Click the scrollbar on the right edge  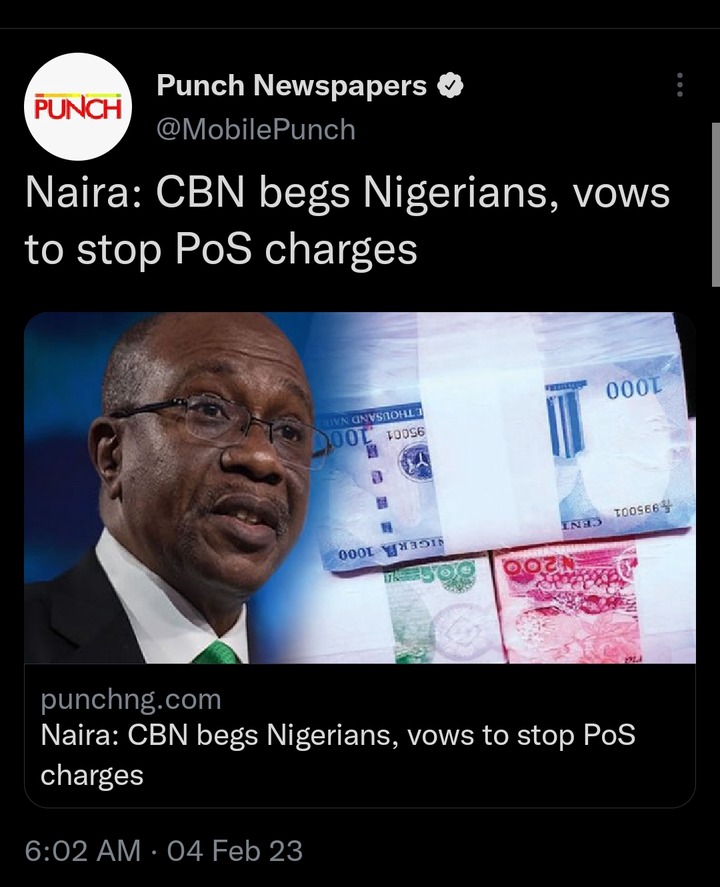coord(715,204)
